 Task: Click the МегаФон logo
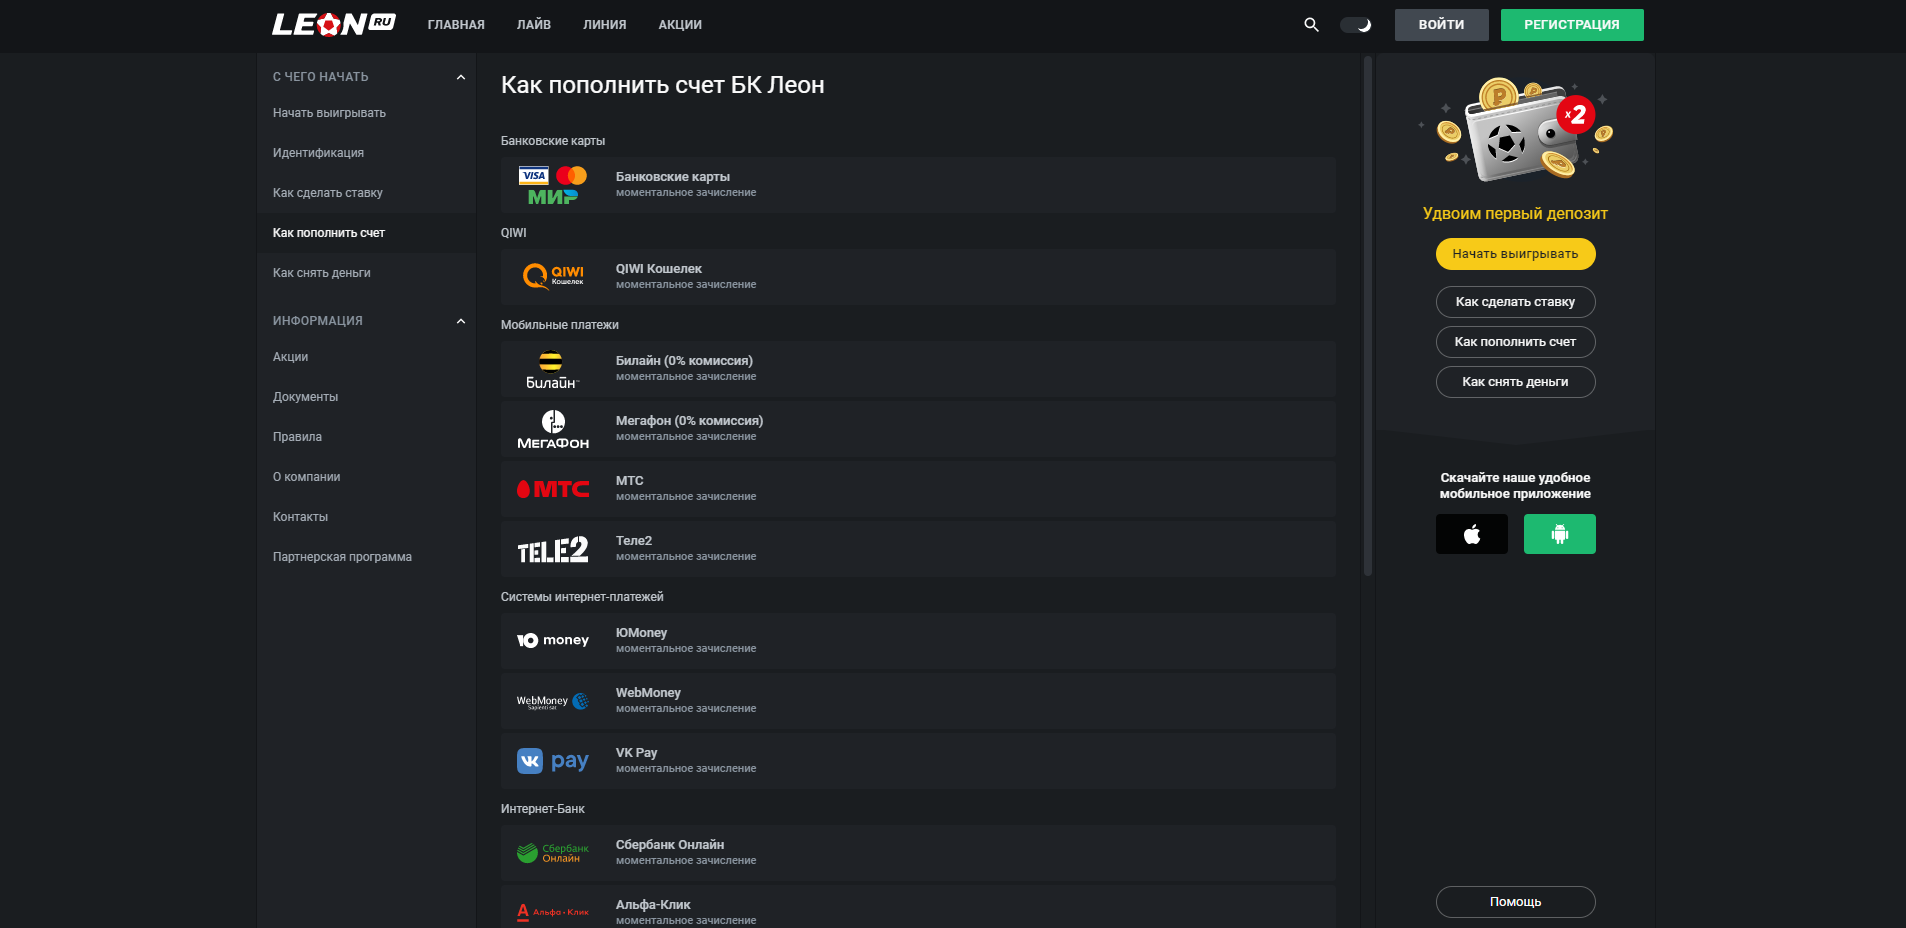(x=553, y=430)
